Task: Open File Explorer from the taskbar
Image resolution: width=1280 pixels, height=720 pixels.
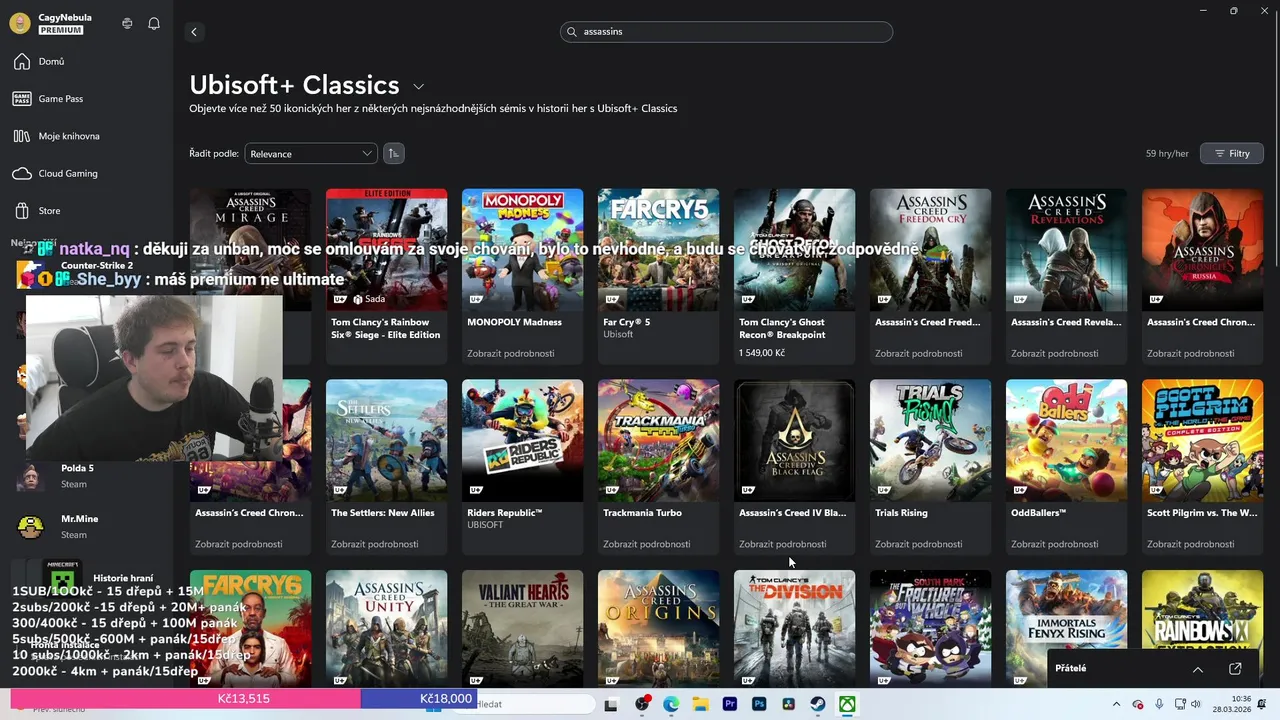Action: [700, 704]
